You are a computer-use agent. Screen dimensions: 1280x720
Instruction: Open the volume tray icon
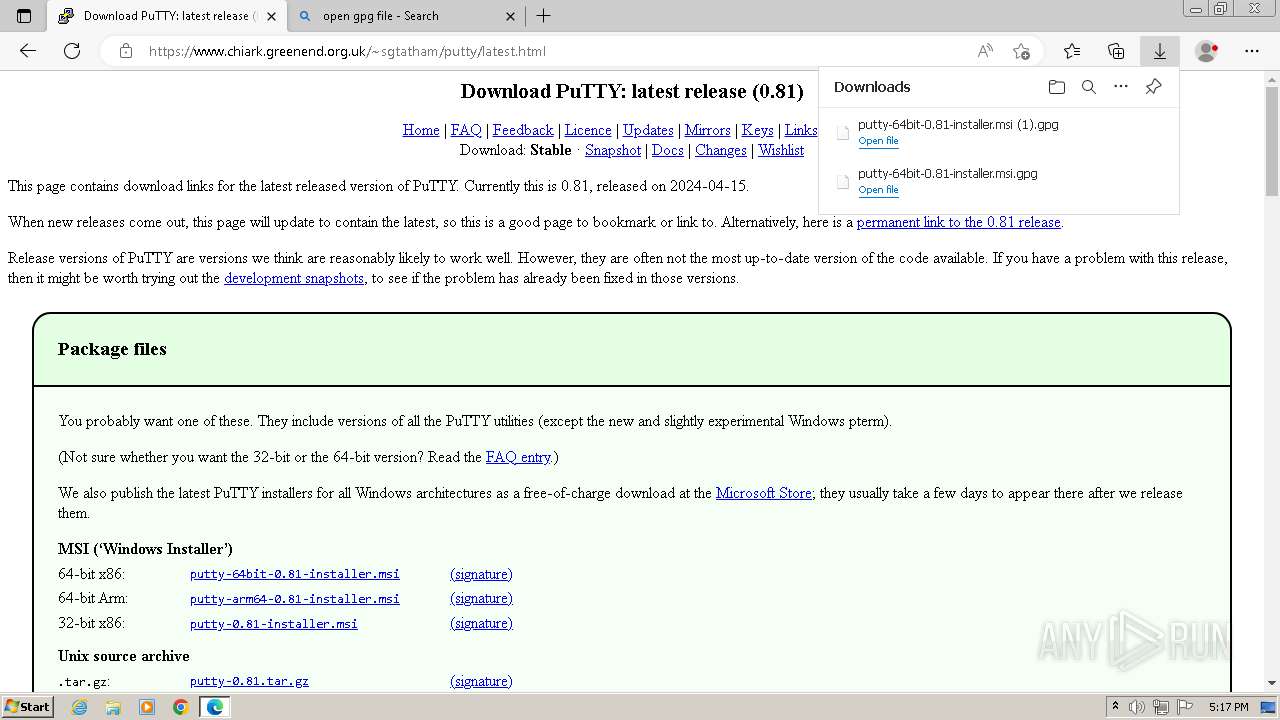(x=1137, y=707)
